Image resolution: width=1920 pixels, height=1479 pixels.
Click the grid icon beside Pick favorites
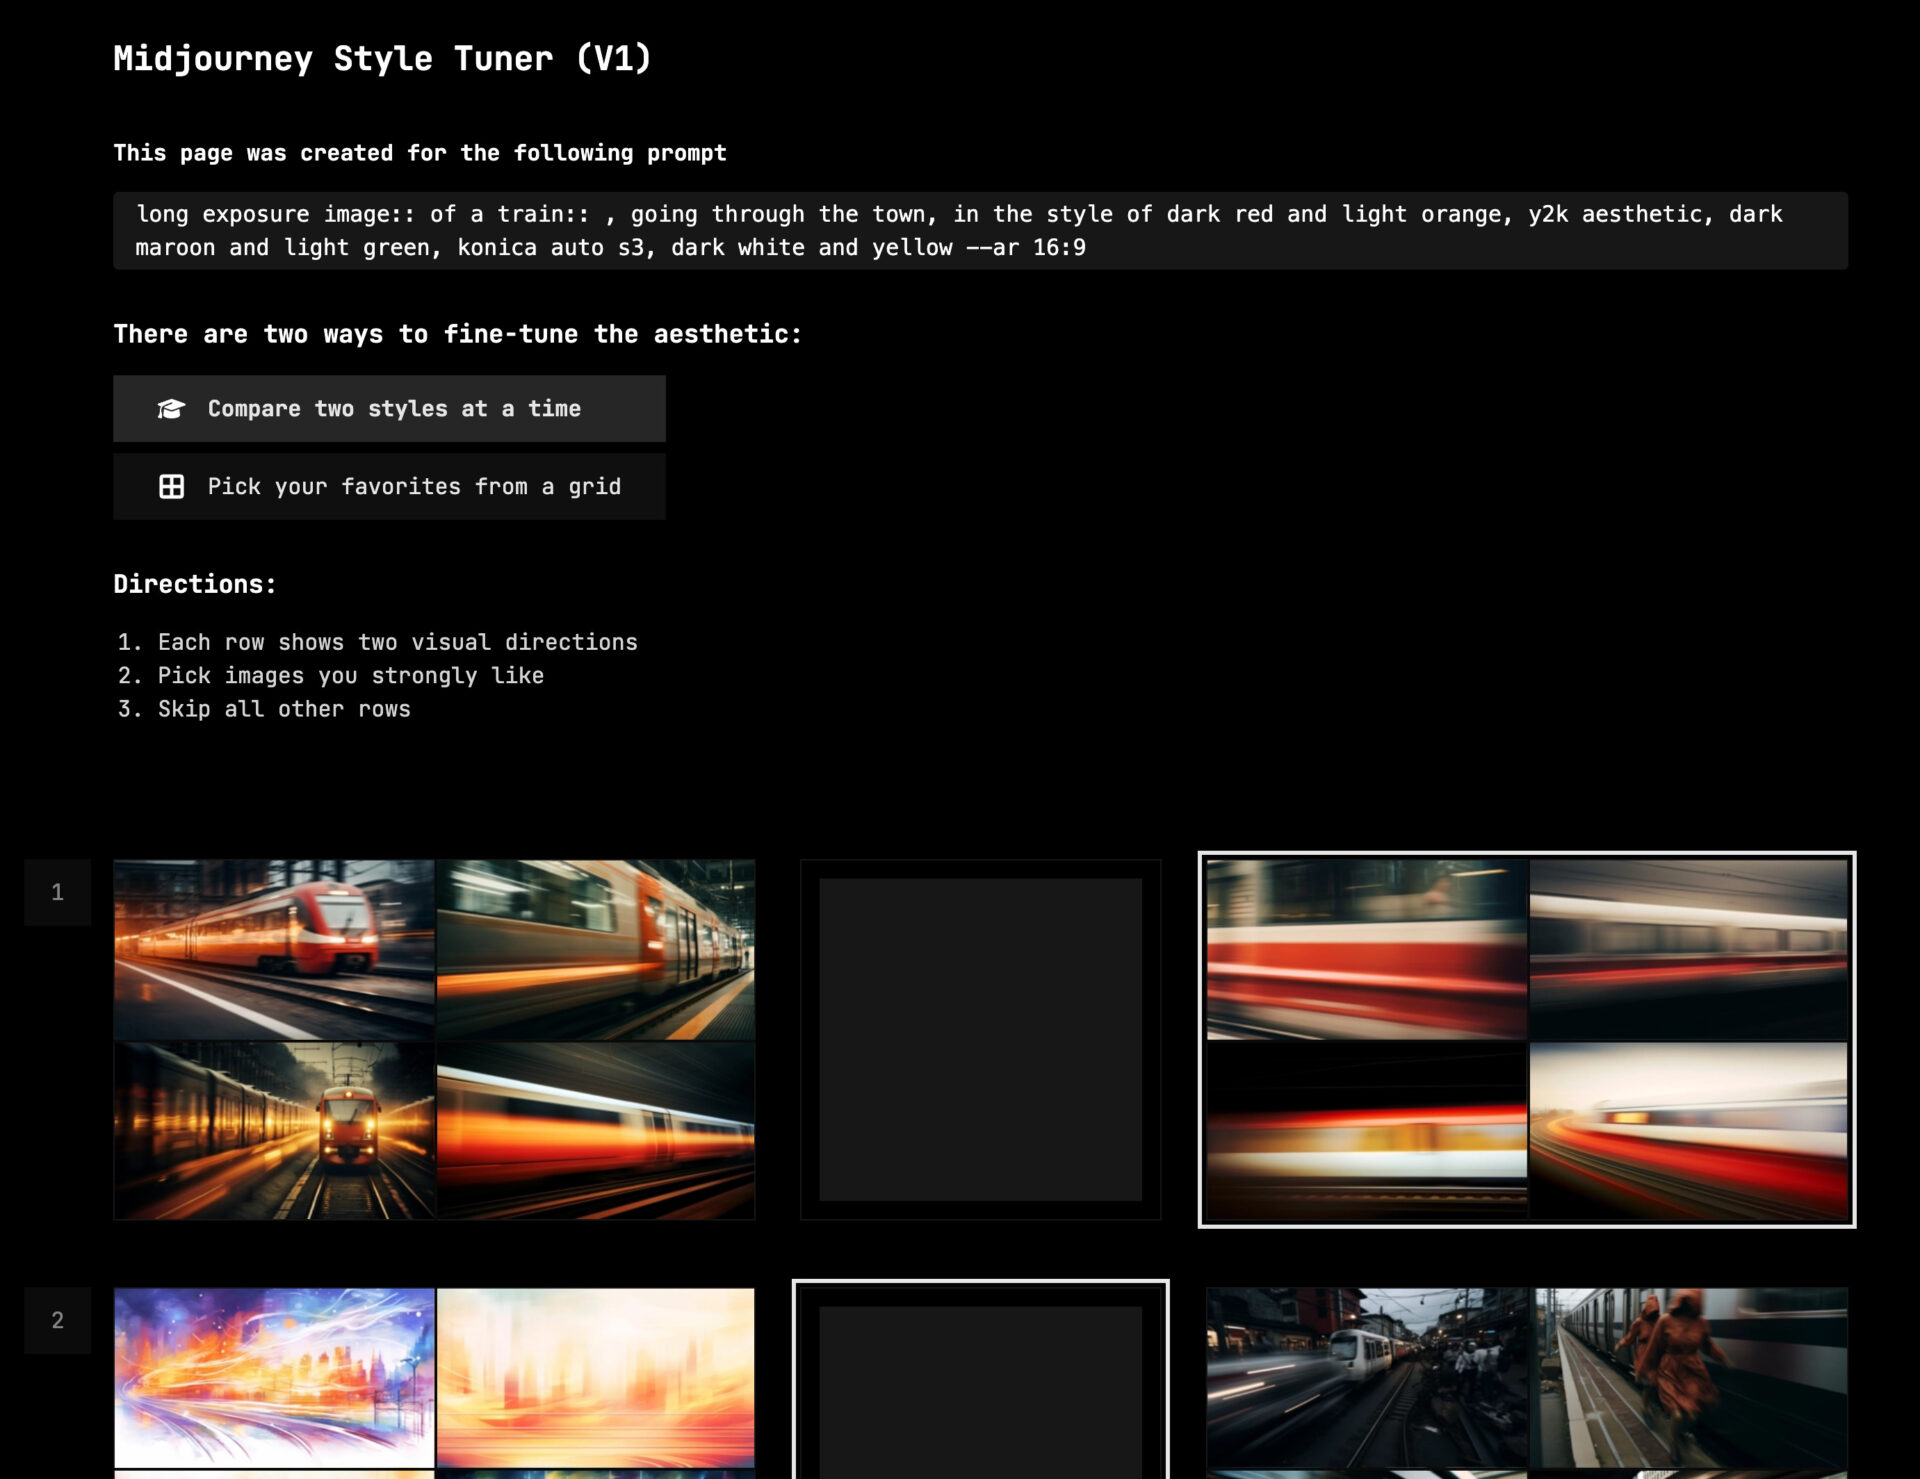click(x=171, y=487)
